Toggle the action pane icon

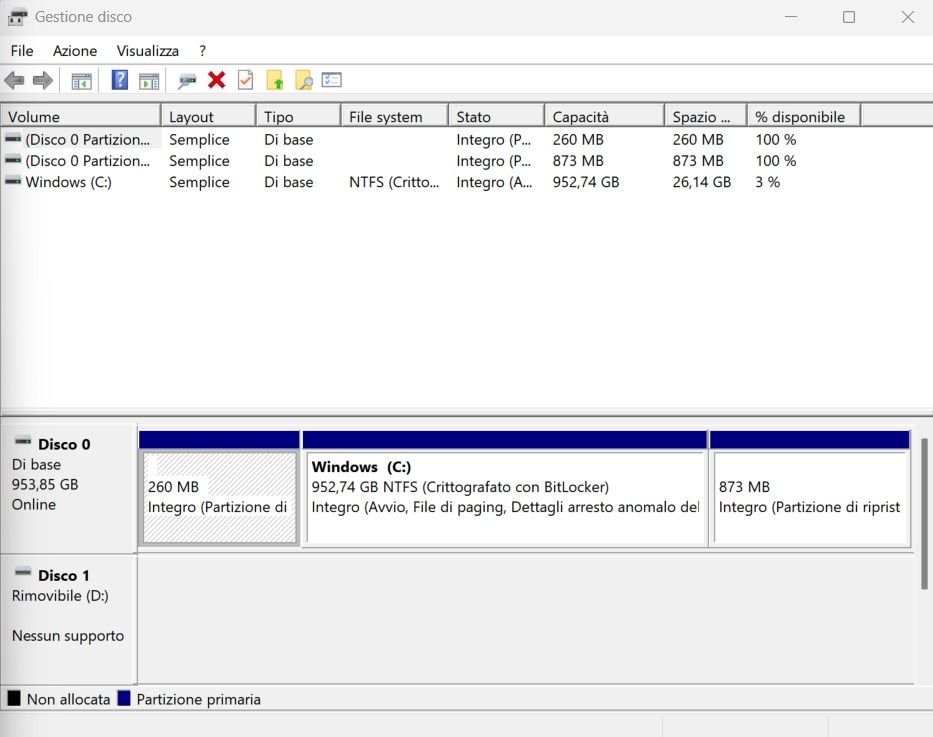click(x=149, y=81)
